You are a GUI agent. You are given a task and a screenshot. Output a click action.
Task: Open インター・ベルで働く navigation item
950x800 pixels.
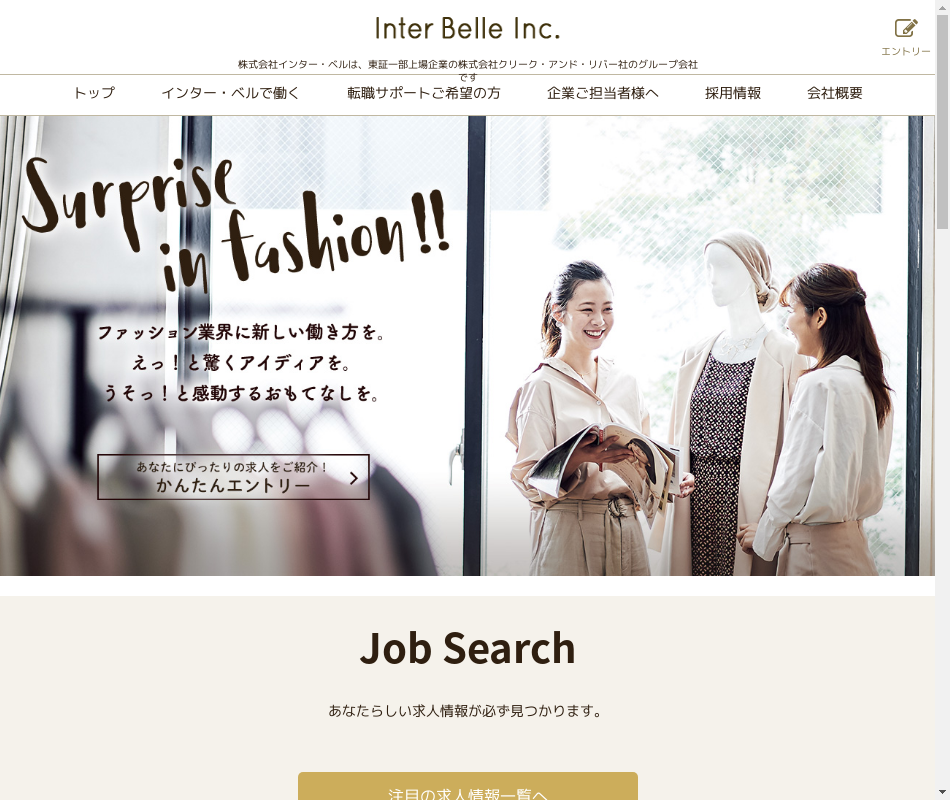pyautogui.click(x=230, y=93)
